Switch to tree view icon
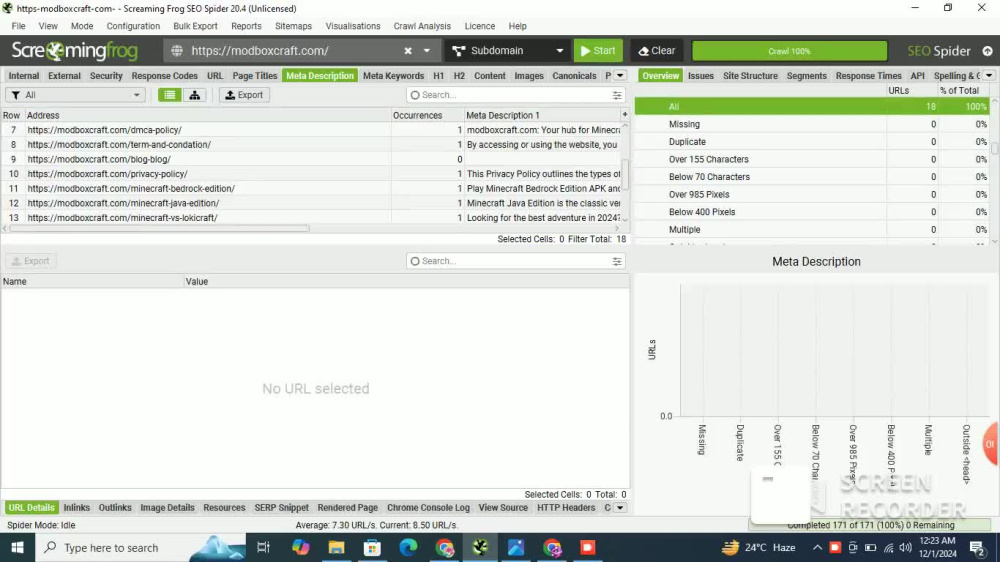 [195, 95]
